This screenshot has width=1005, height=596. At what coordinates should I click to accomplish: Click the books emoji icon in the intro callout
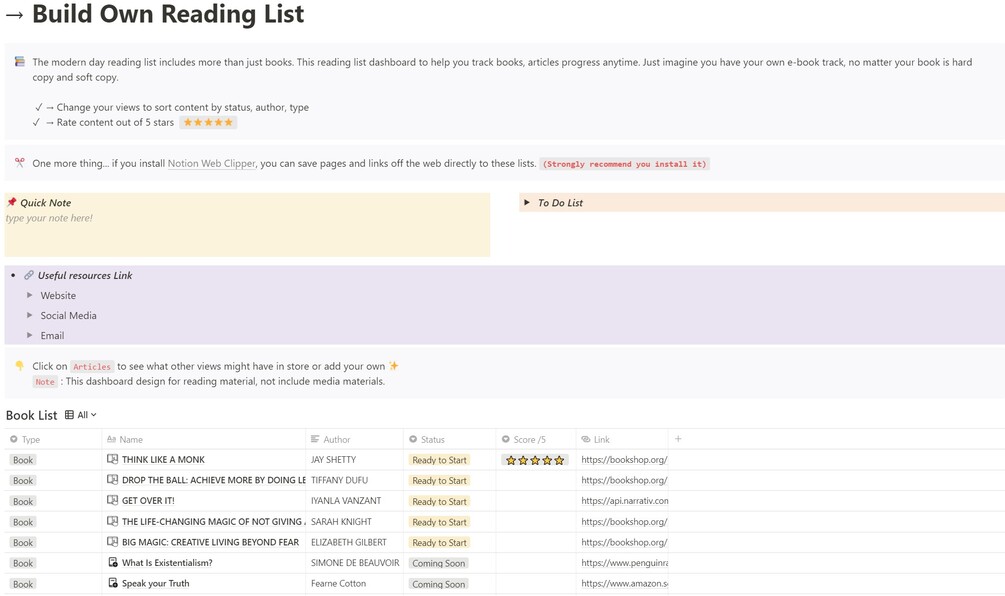point(19,62)
